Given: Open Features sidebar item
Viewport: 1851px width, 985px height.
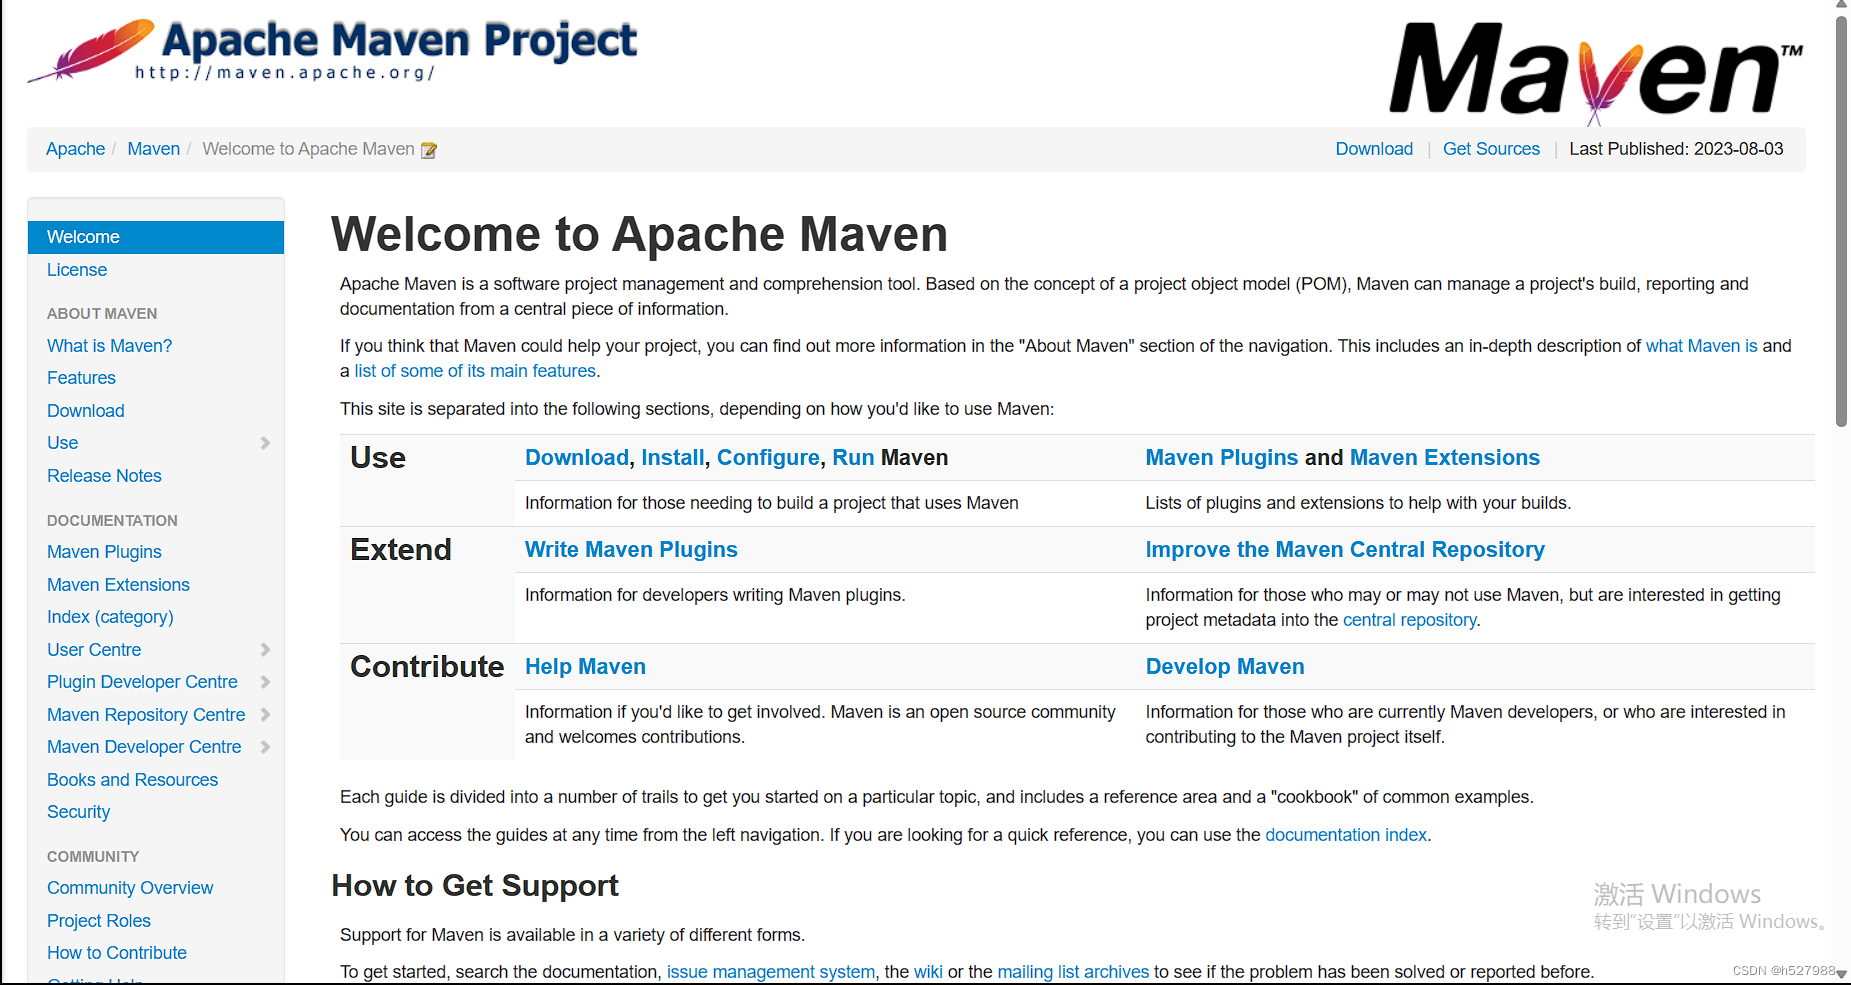Looking at the screenshot, I should pos(81,378).
